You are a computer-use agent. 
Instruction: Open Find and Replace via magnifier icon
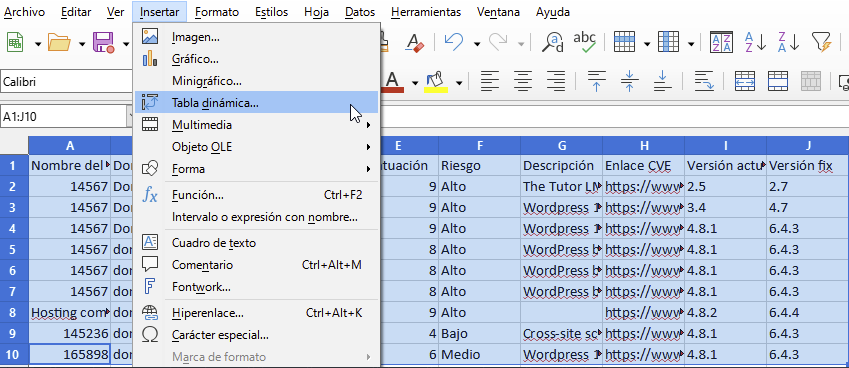click(552, 42)
